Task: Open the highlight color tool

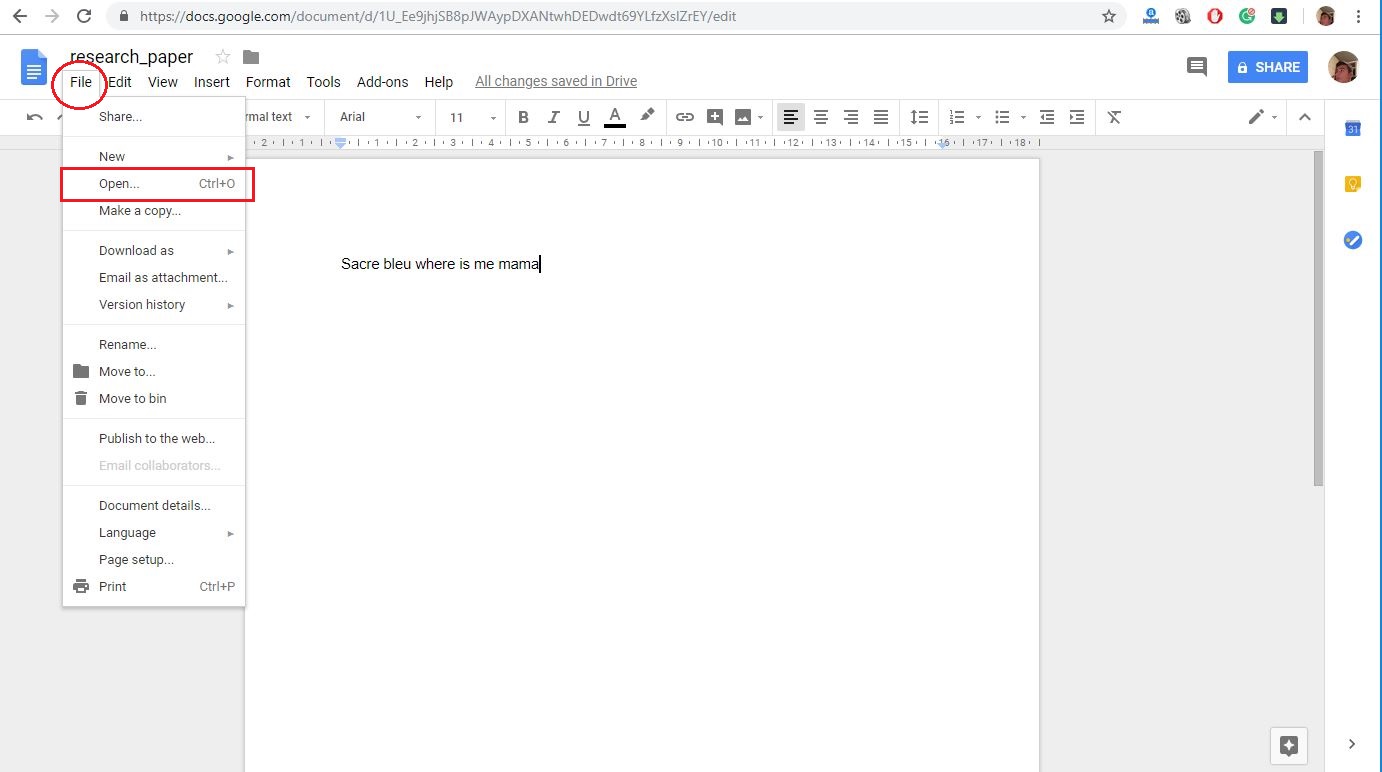Action: 647,116
